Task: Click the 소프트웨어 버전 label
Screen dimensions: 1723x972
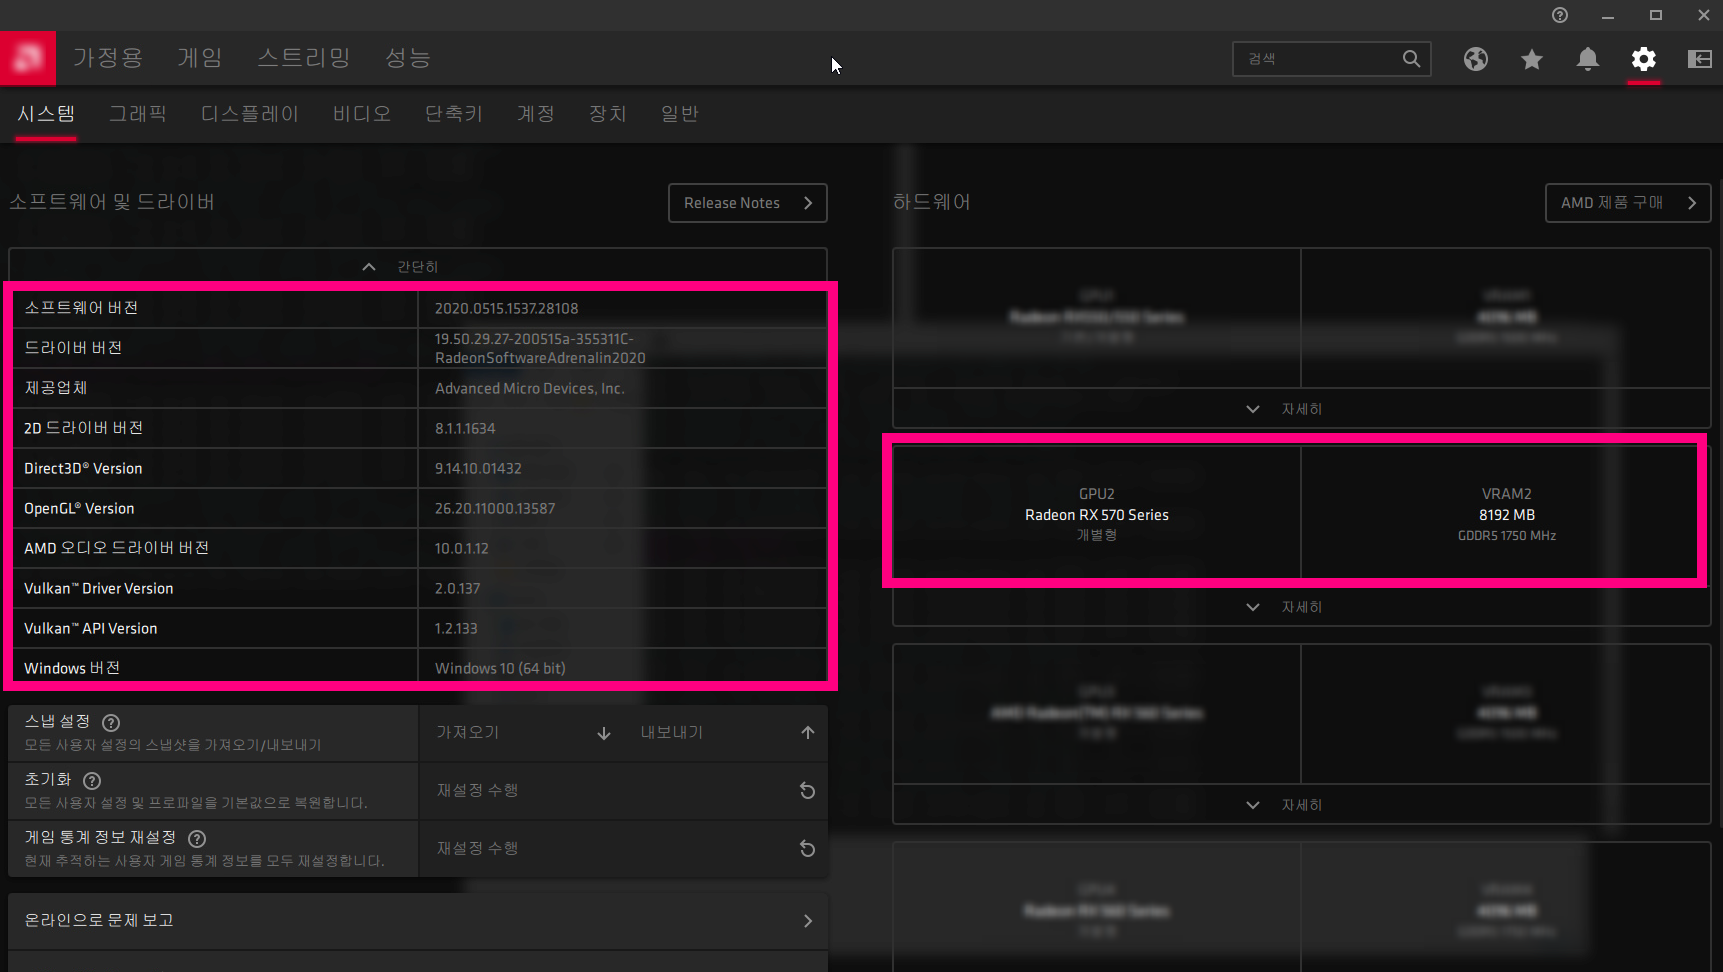Action: 81,308
